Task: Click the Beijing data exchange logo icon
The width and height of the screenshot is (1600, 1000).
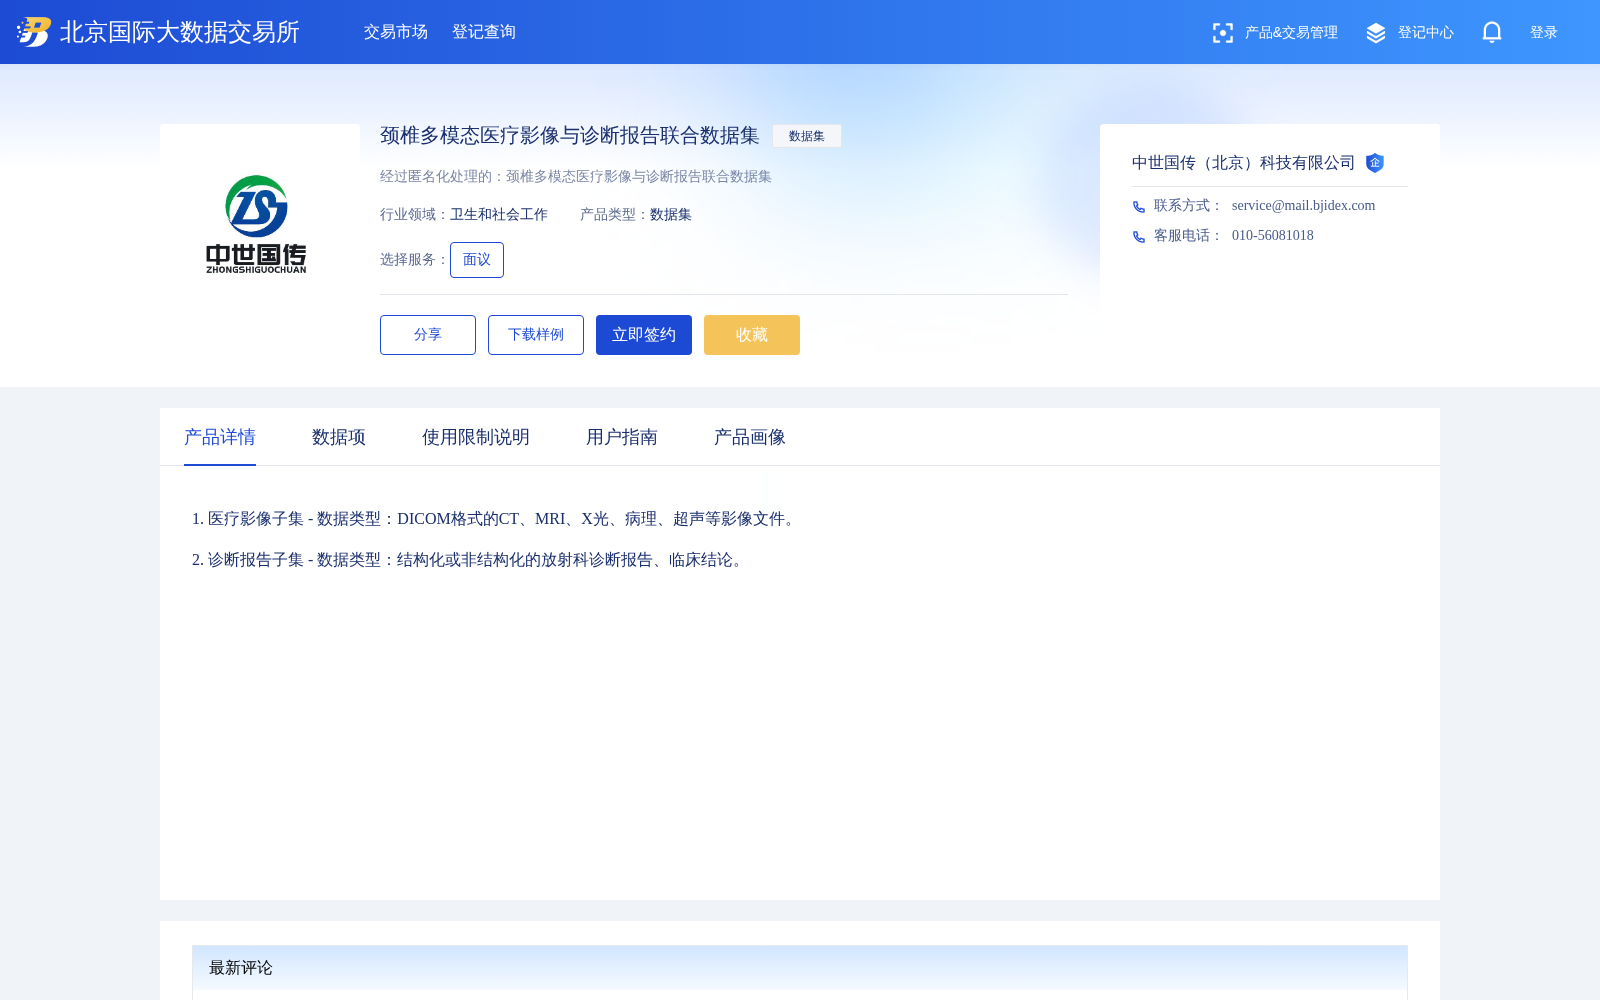Action: pos(34,32)
